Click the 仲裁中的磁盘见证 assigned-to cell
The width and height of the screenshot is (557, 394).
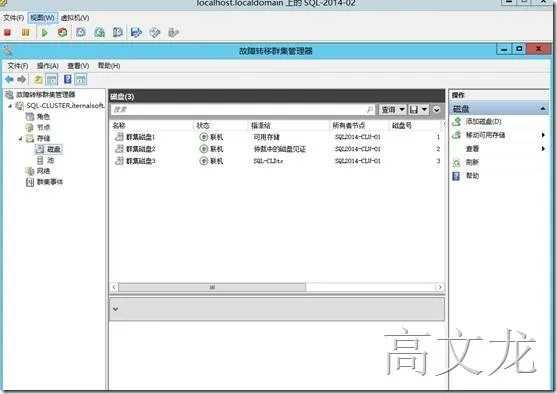pos(280,149)
